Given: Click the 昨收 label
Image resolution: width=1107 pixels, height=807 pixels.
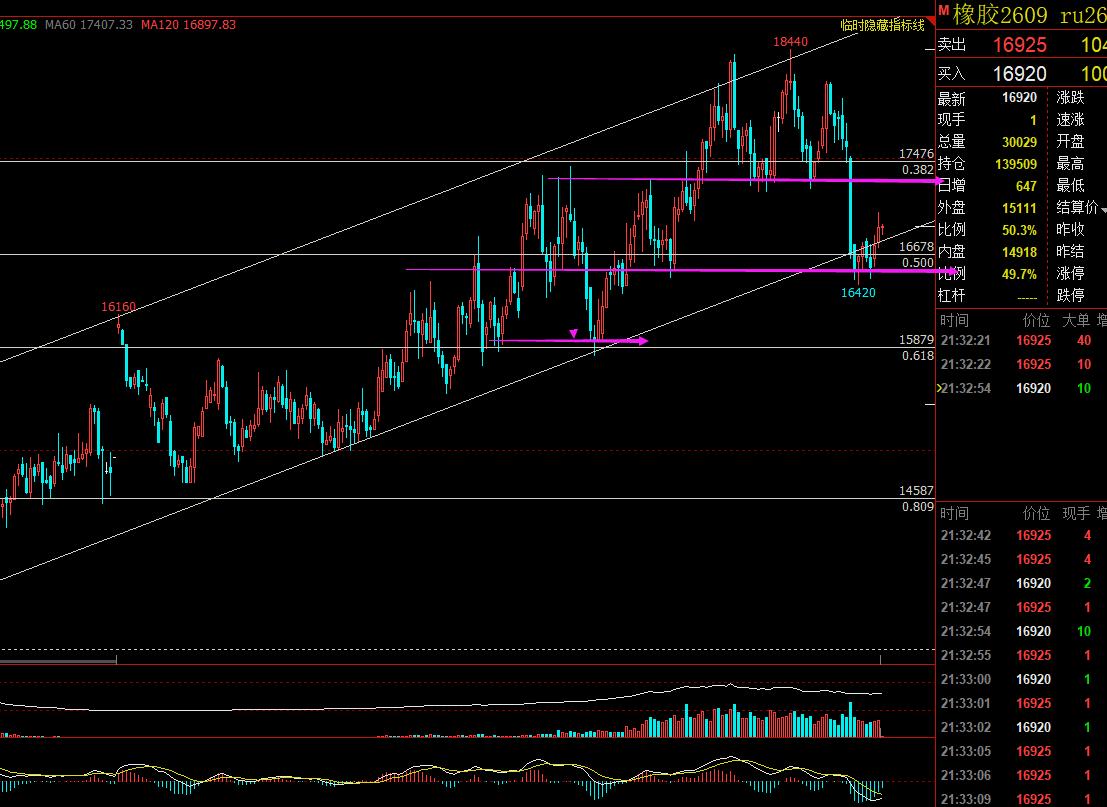Looking at the screenshot, I should [x=1070, y=229].
